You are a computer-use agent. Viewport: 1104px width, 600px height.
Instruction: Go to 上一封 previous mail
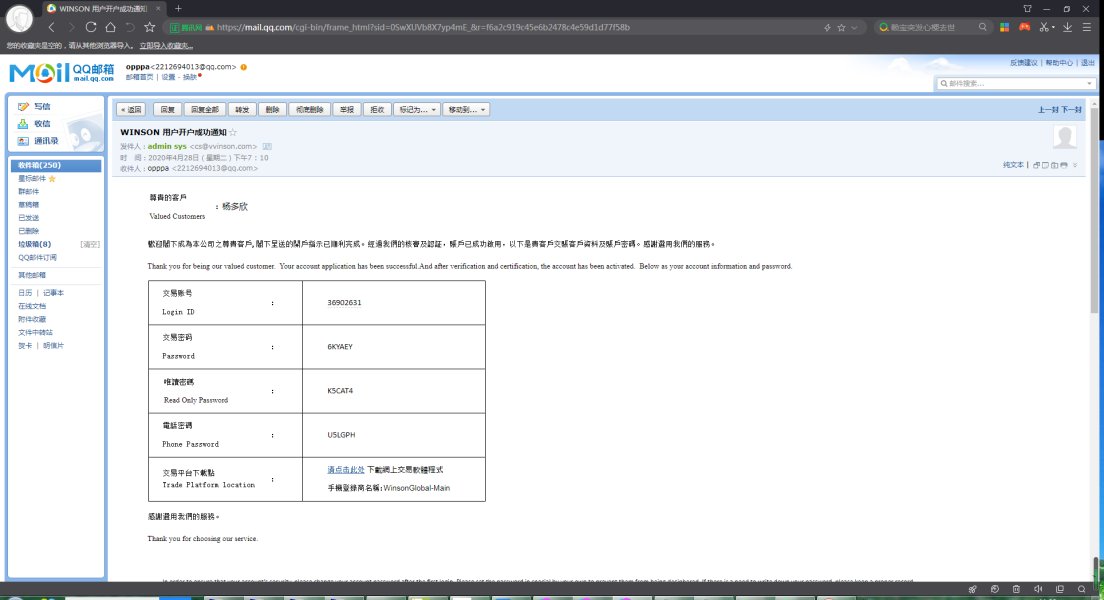[1048, 110]
